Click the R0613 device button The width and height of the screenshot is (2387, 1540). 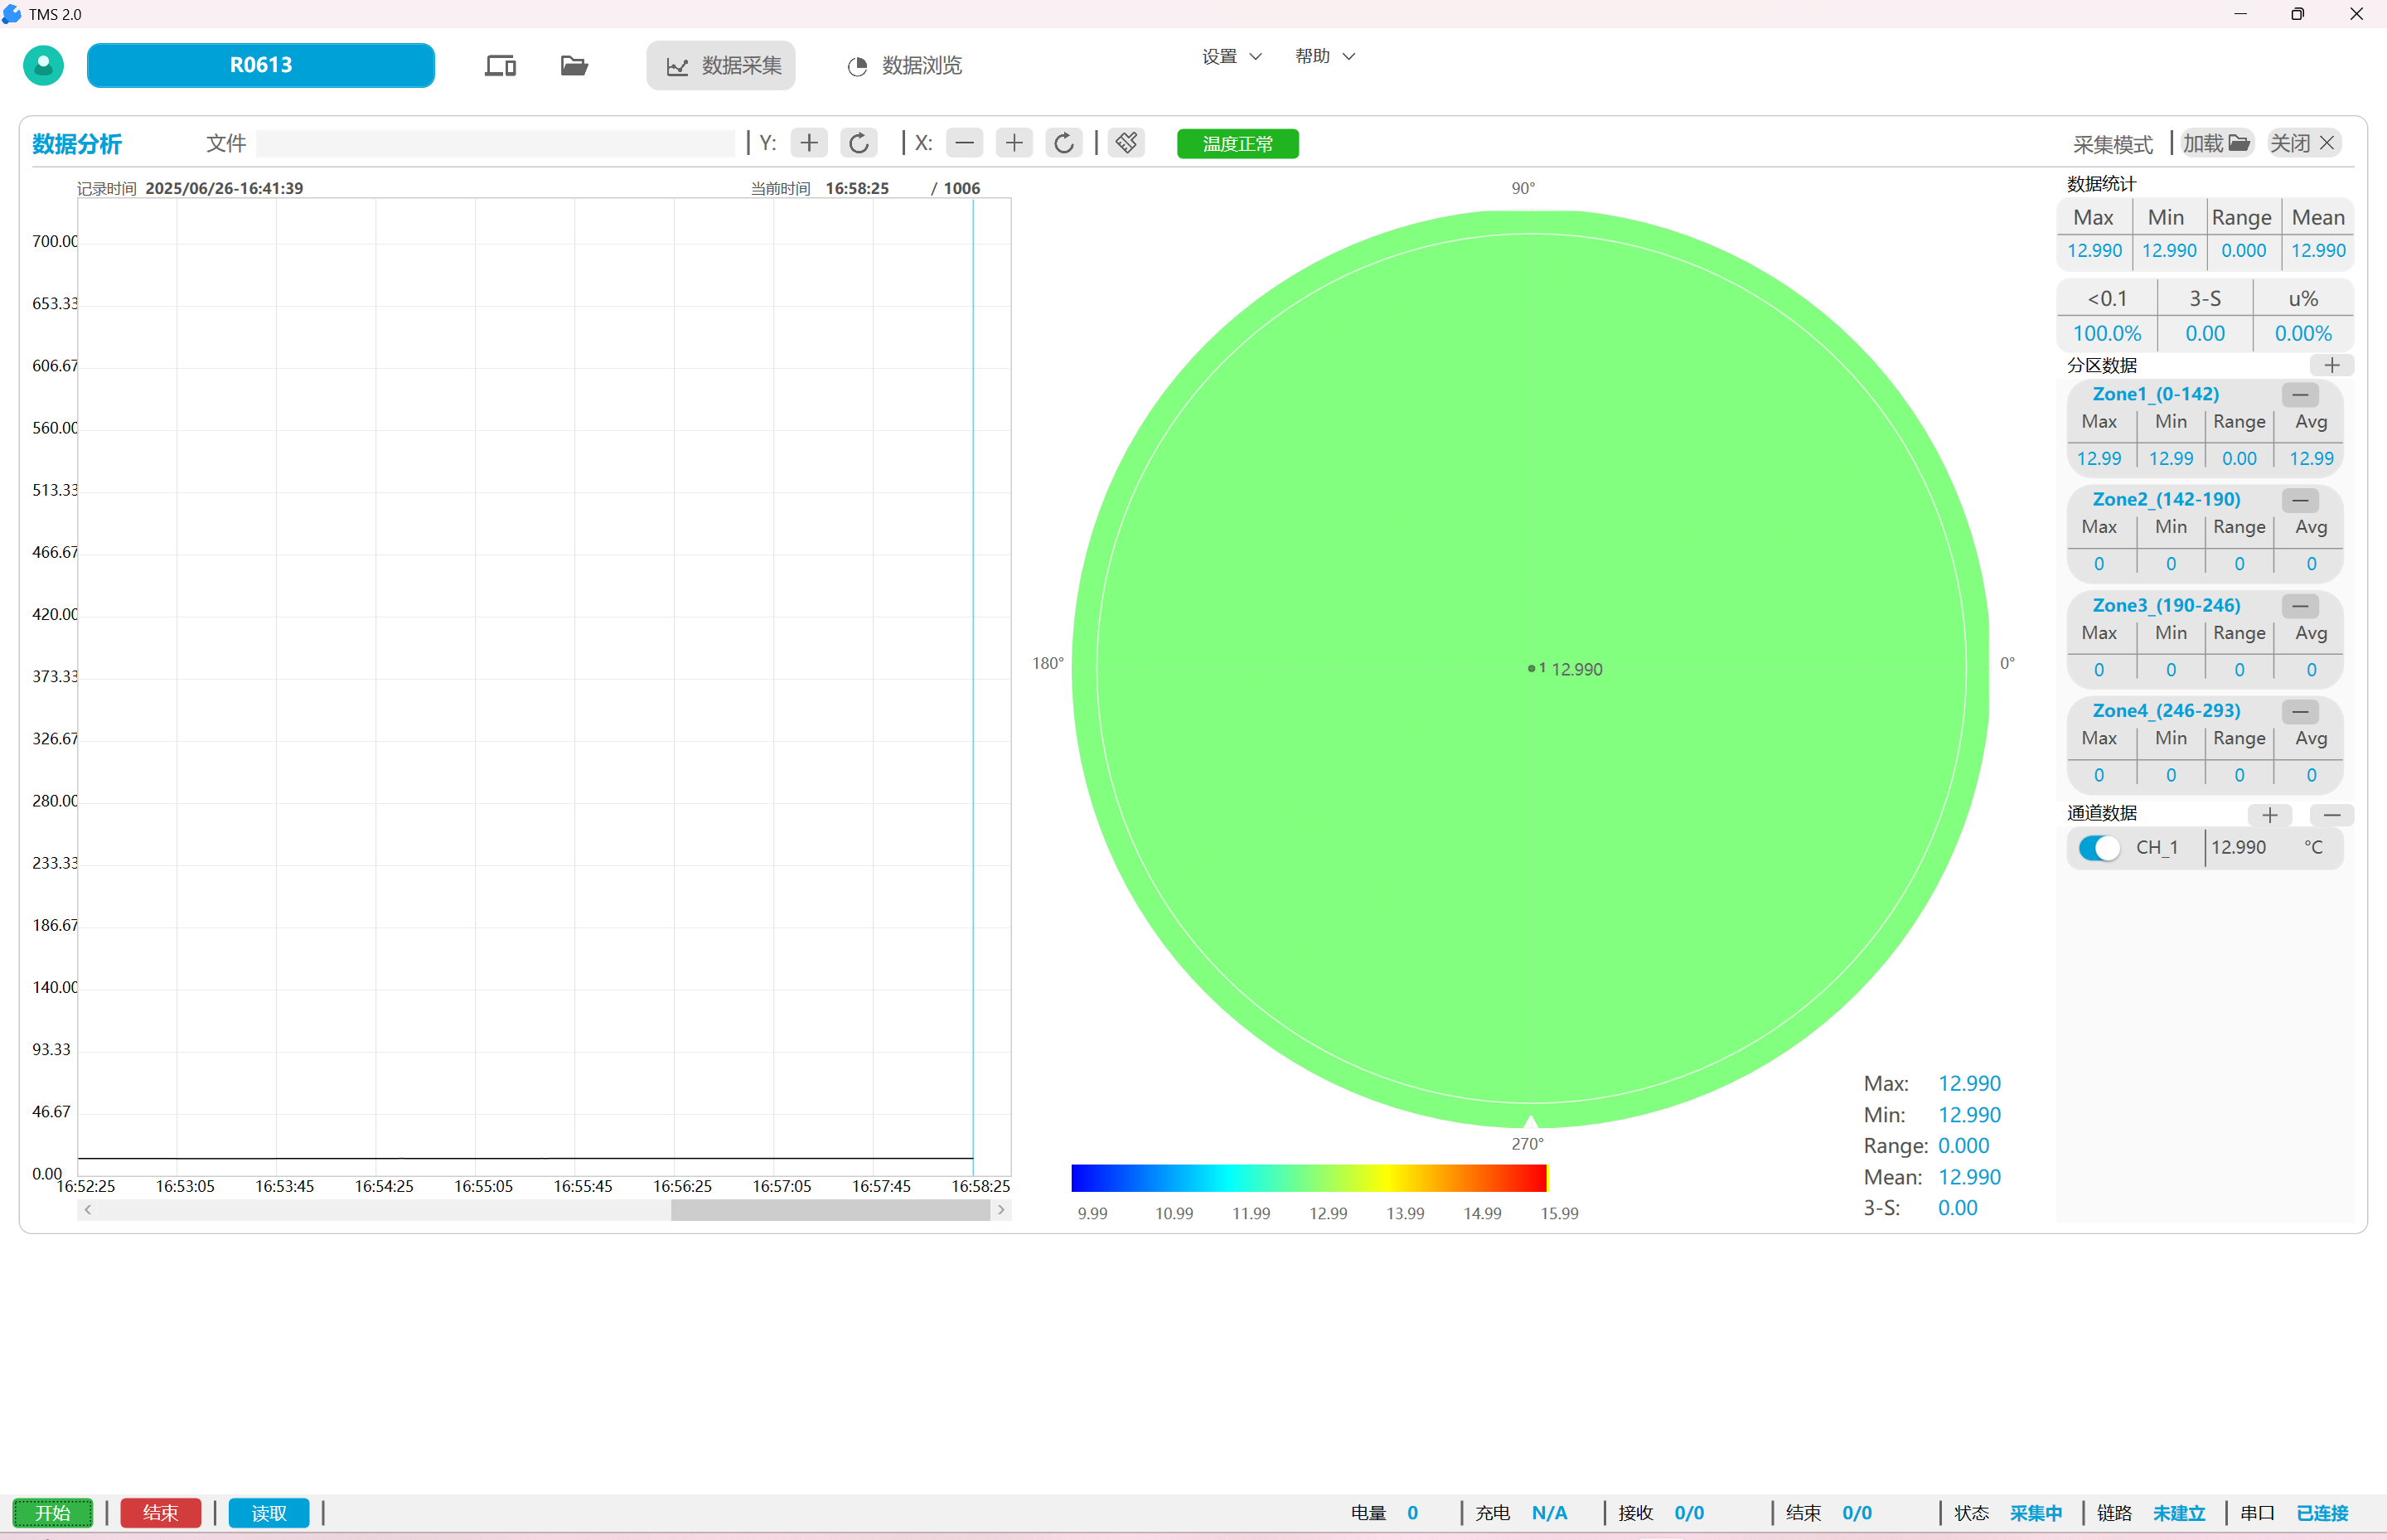[261, 65]
